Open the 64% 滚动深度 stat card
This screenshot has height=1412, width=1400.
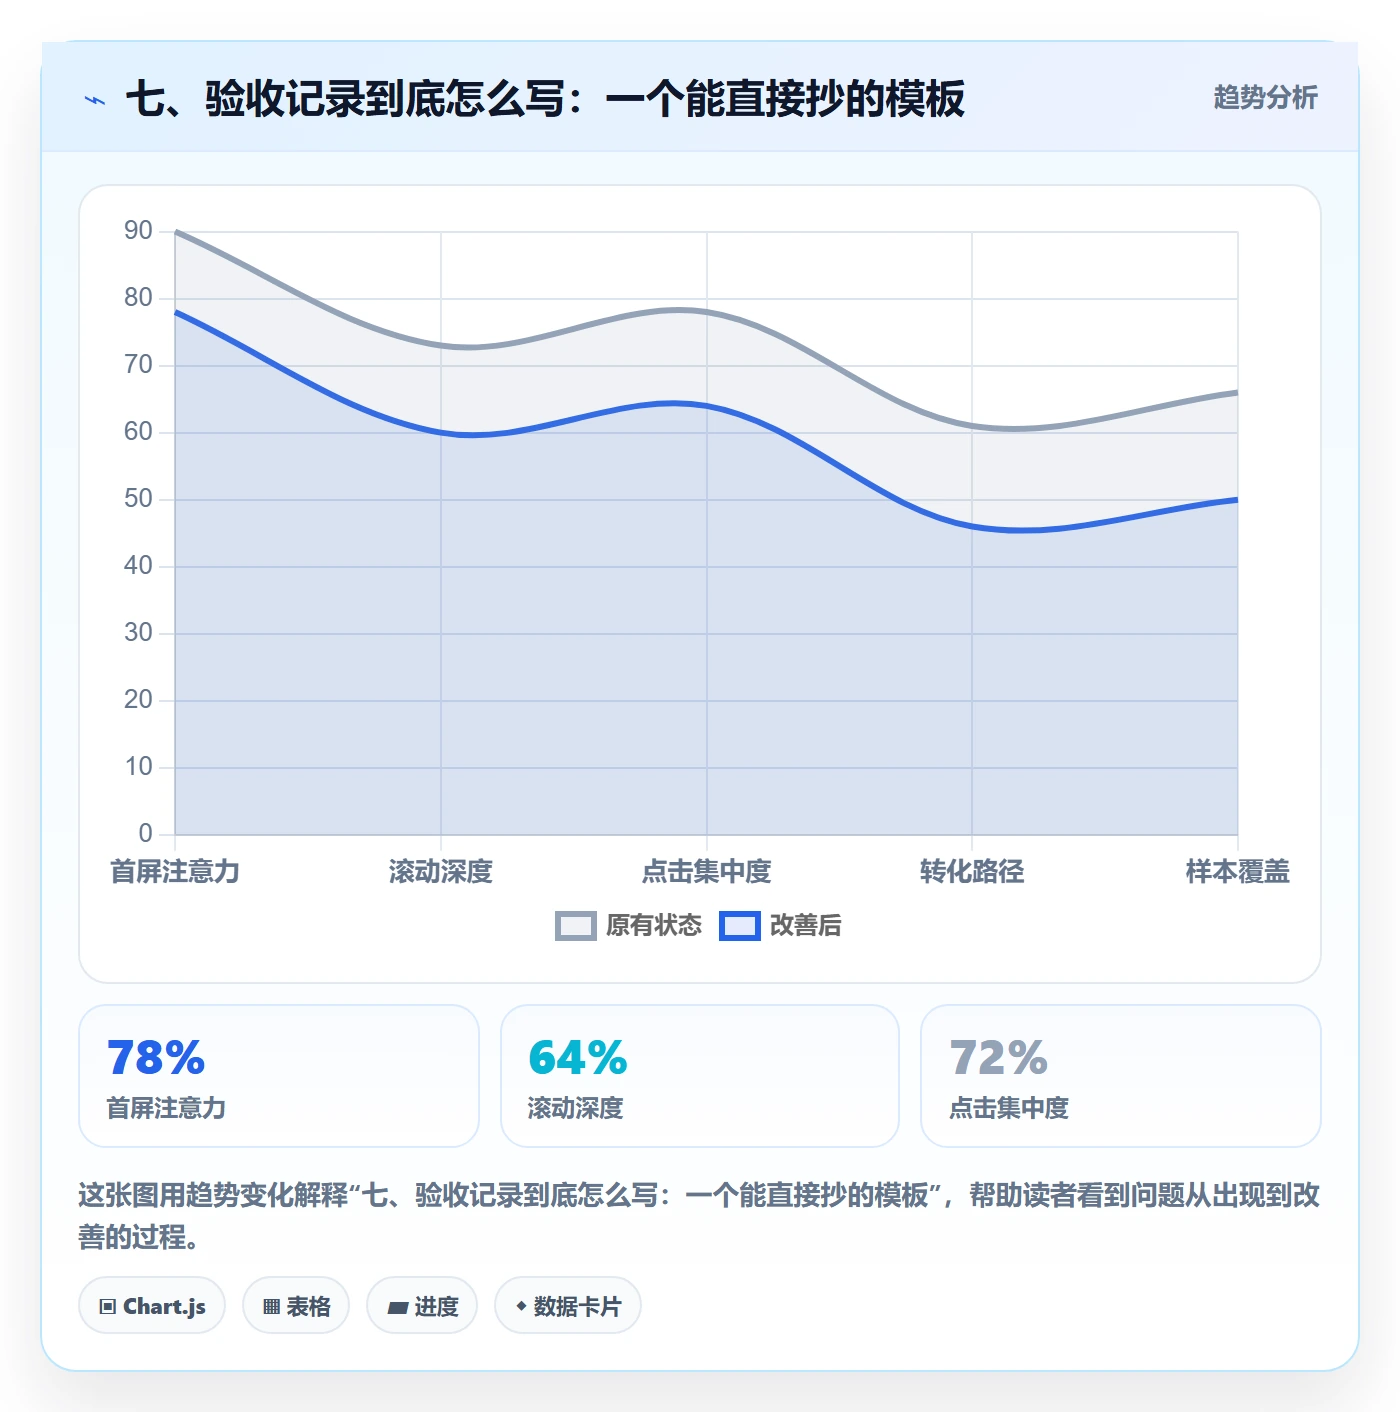700,1076
